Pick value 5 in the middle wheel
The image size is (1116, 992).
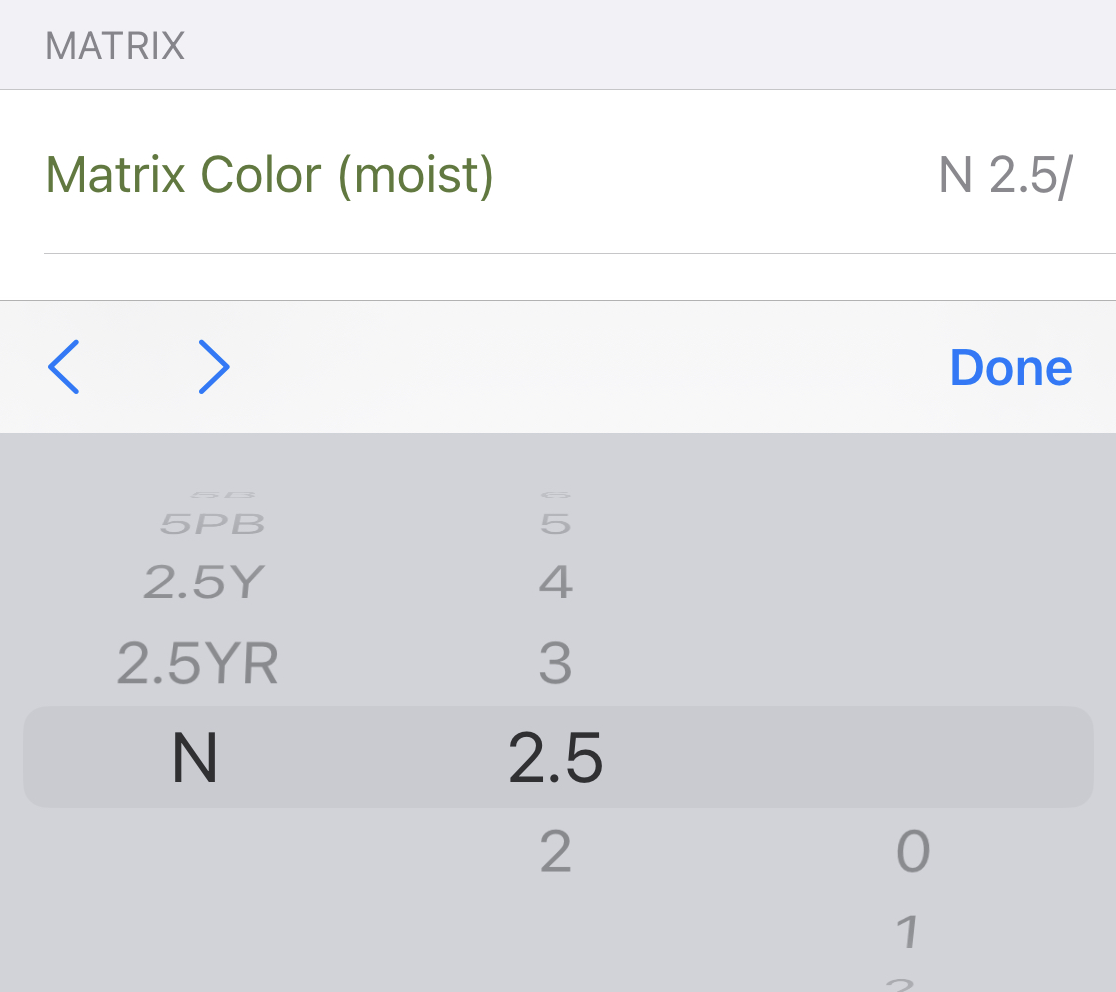click(555, 523)
